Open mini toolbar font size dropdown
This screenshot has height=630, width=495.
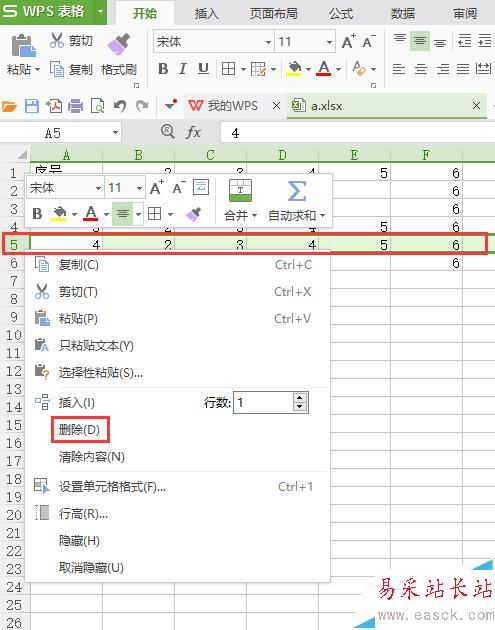point(139,188)
